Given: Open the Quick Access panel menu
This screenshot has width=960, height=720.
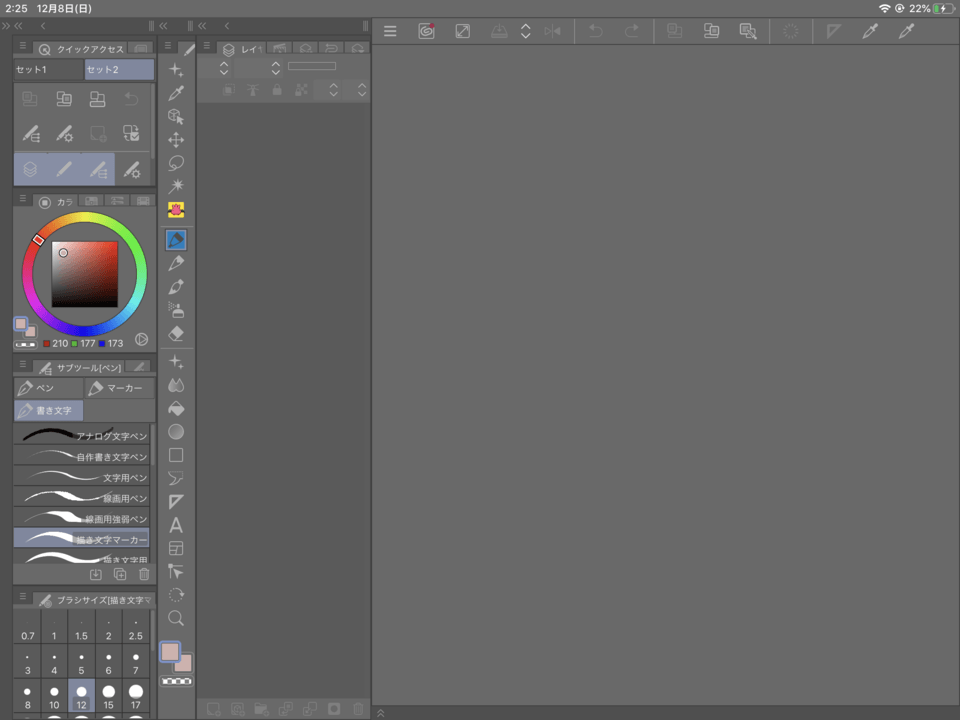Looking at the screenshot, I should tap(22, 47).
